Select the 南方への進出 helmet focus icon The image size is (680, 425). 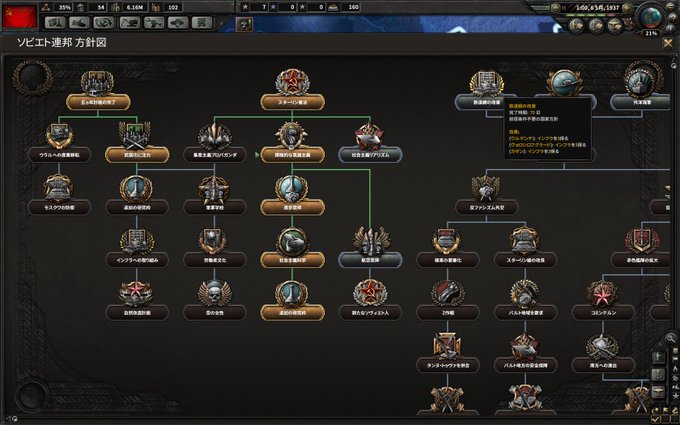603,346
